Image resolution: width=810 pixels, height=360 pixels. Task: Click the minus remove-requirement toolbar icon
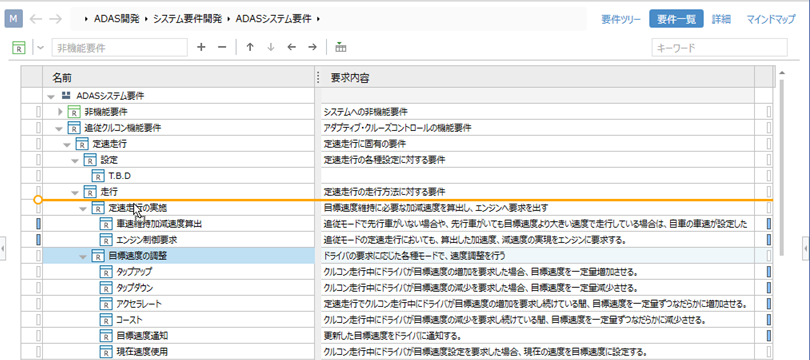coord(222,47)
